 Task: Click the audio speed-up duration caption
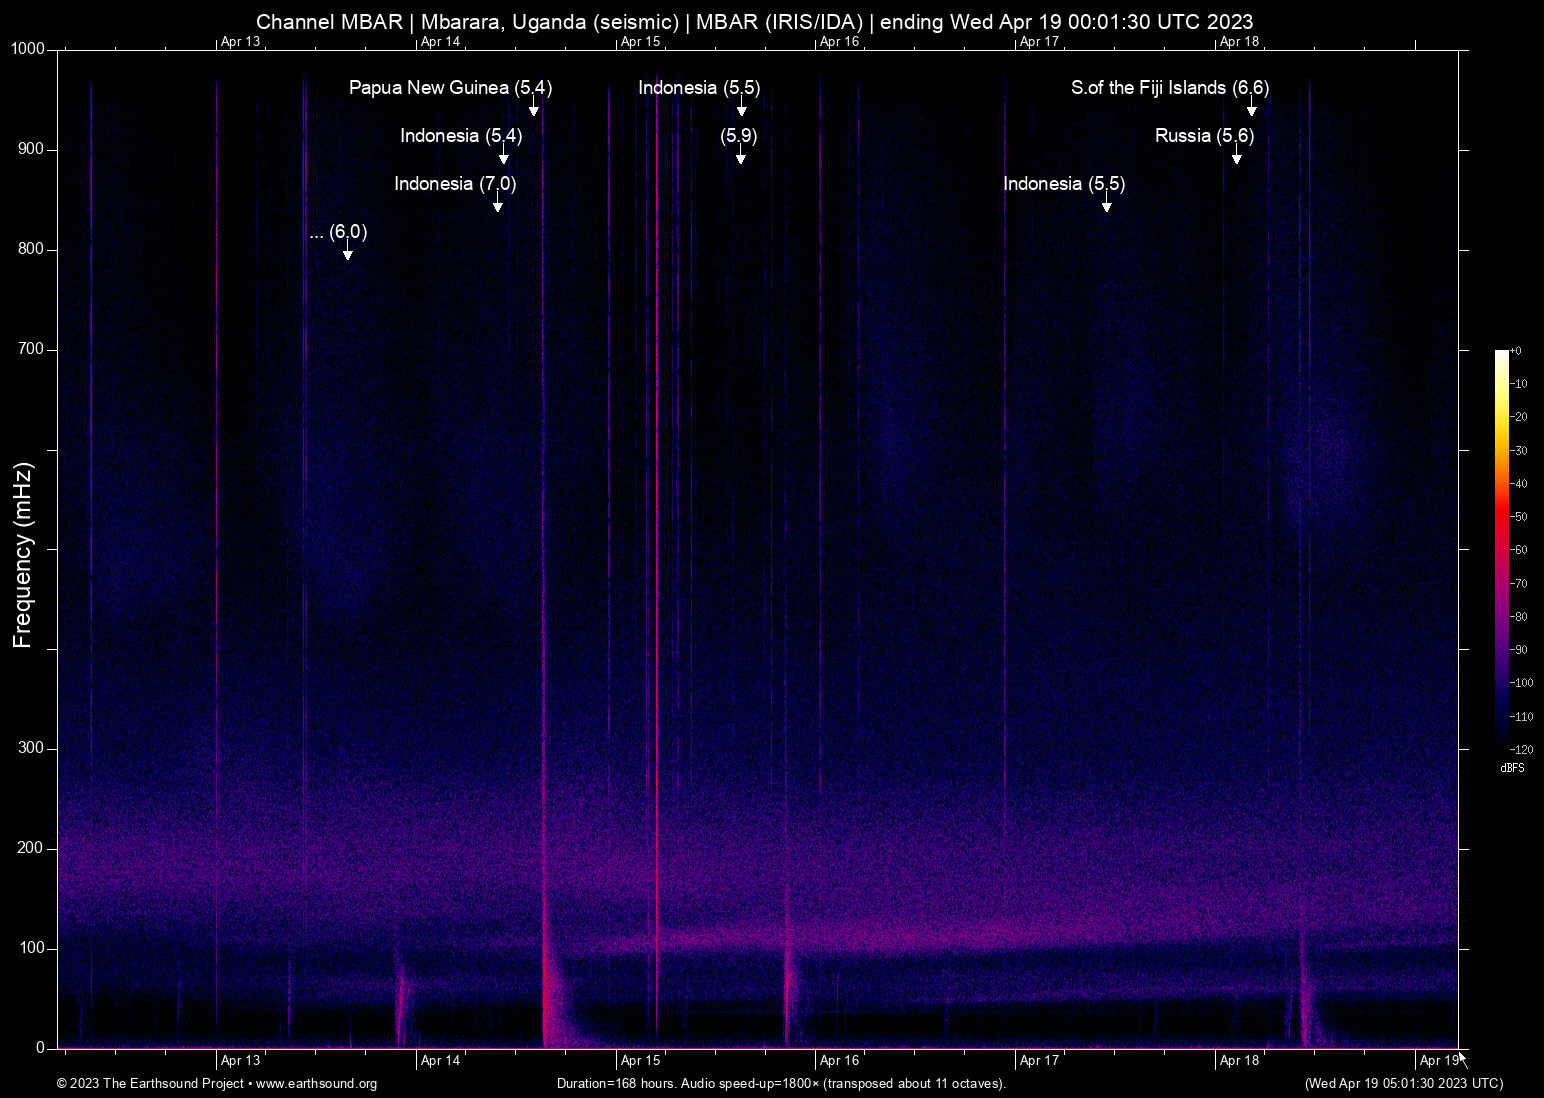(x=781, y=1084)
